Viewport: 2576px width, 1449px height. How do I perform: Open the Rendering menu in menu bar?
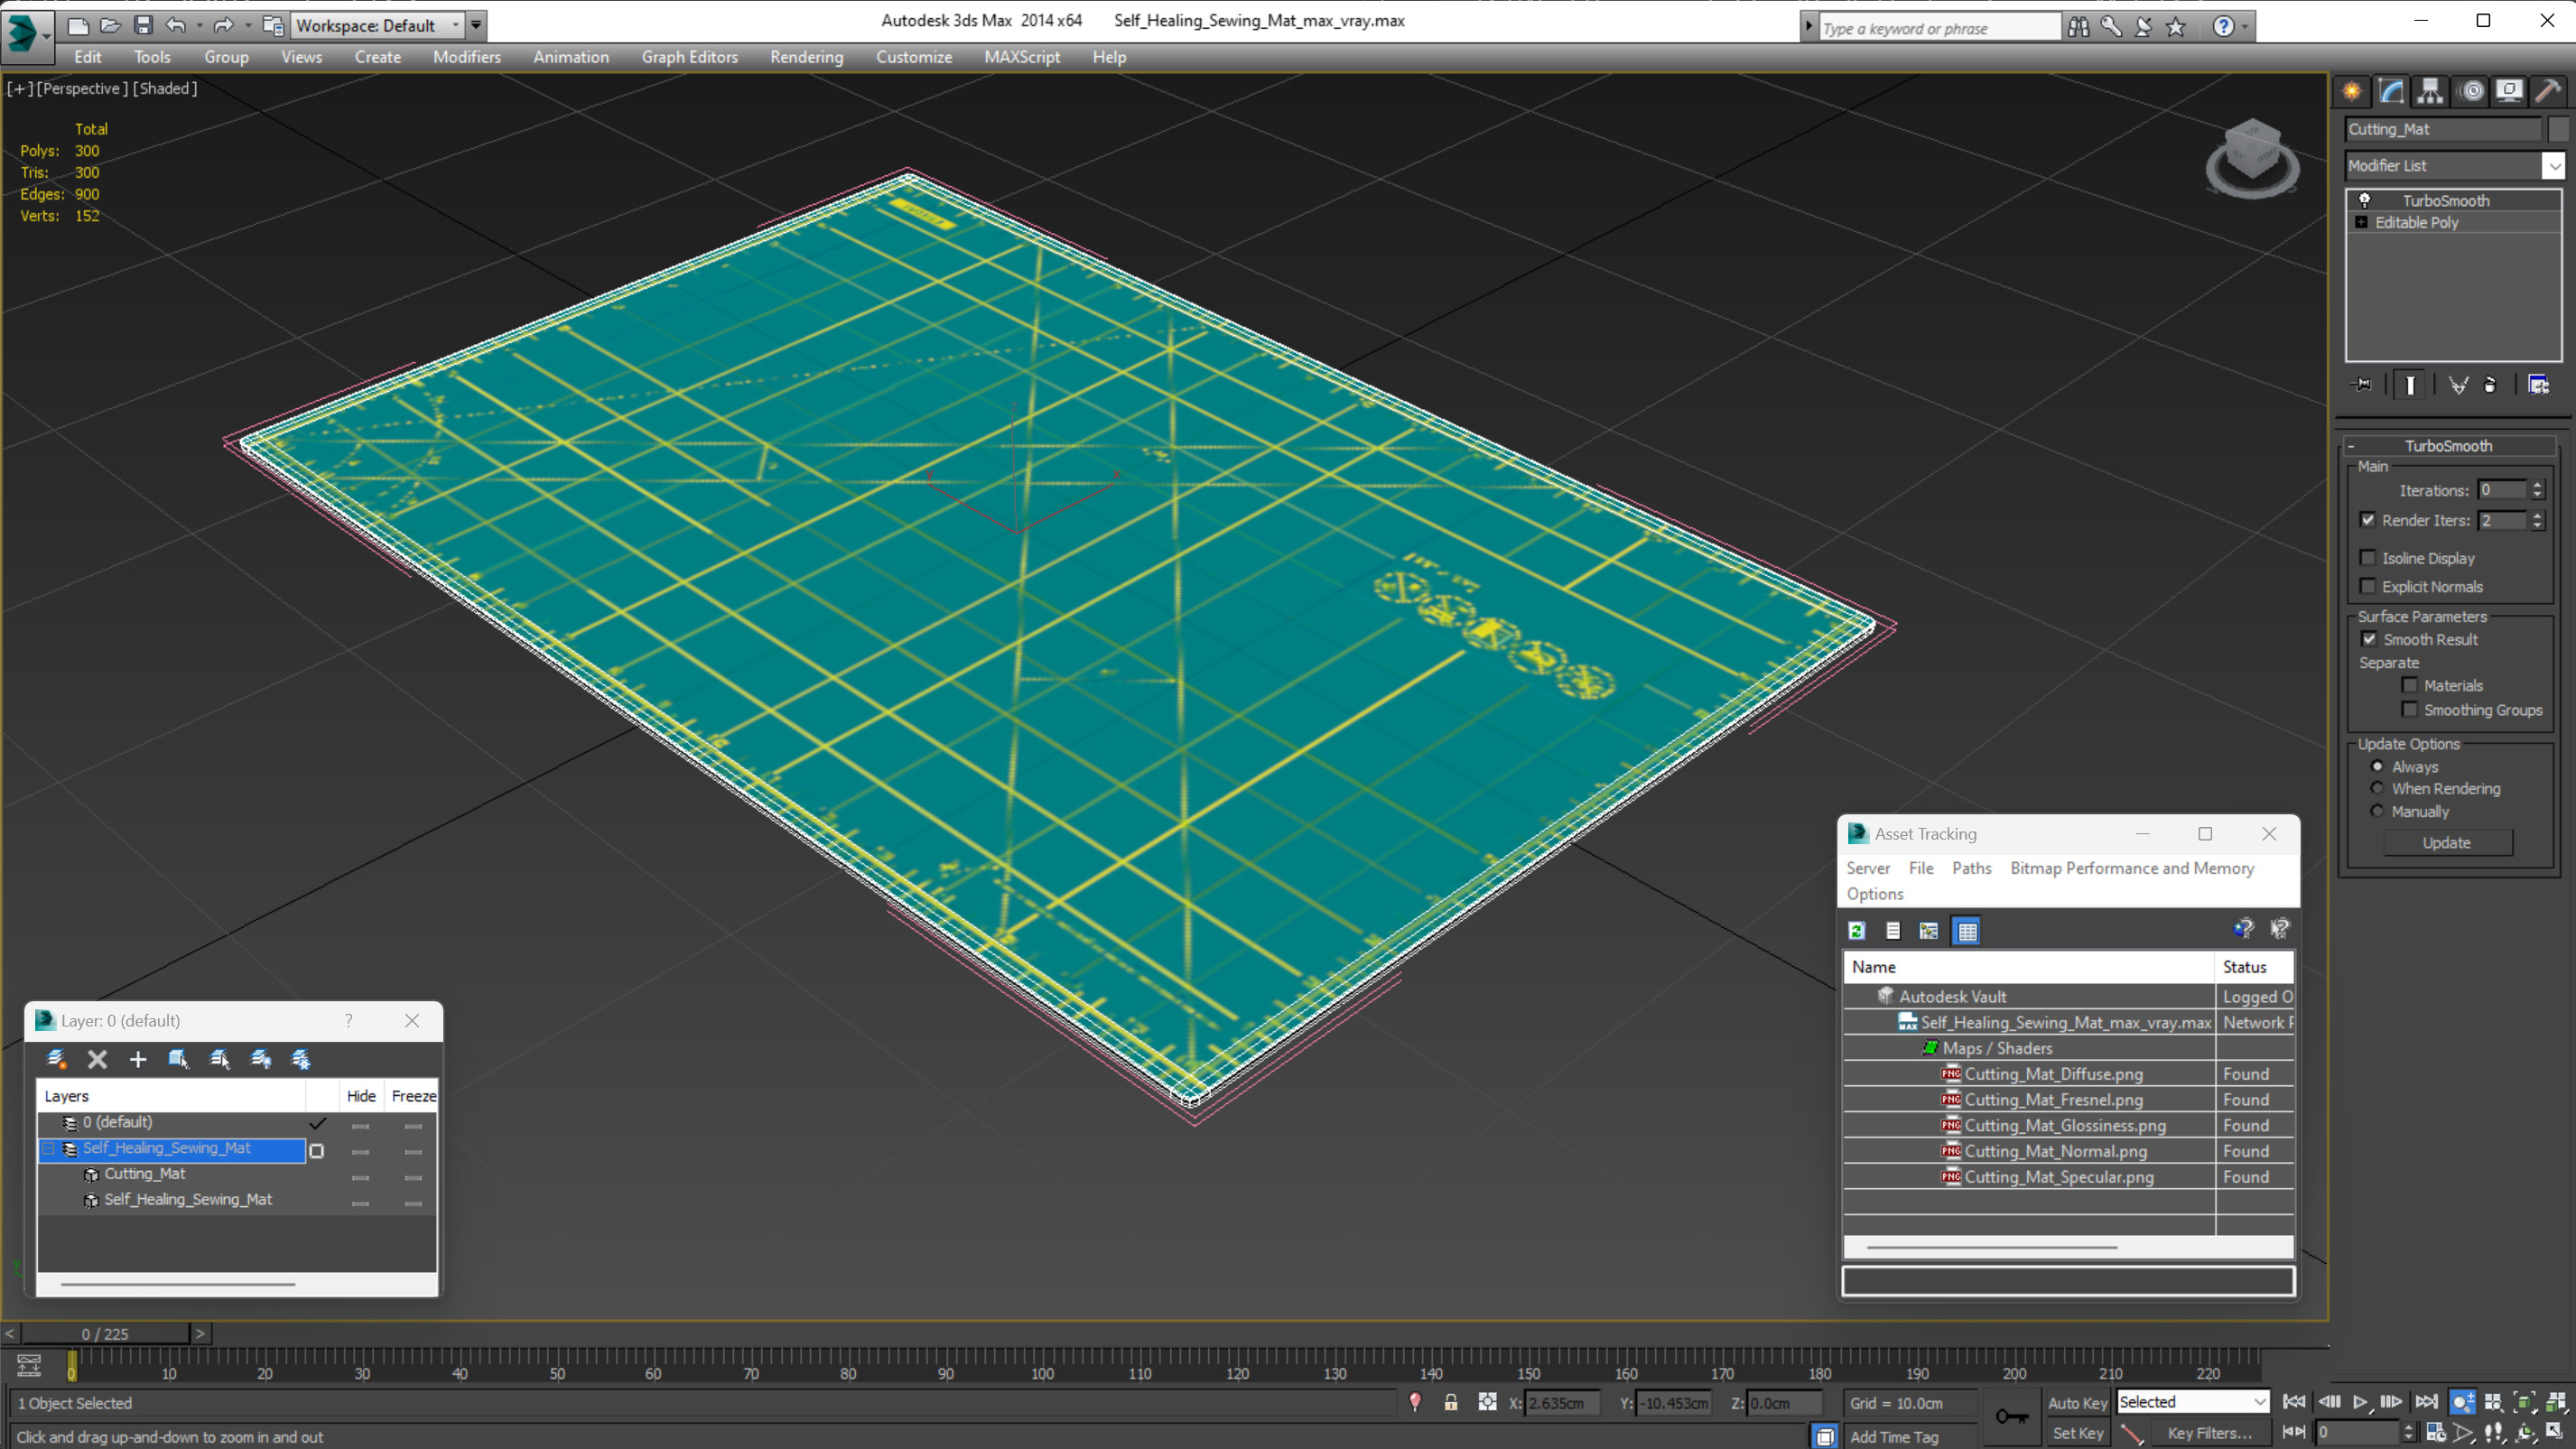[x=805, y=57]
